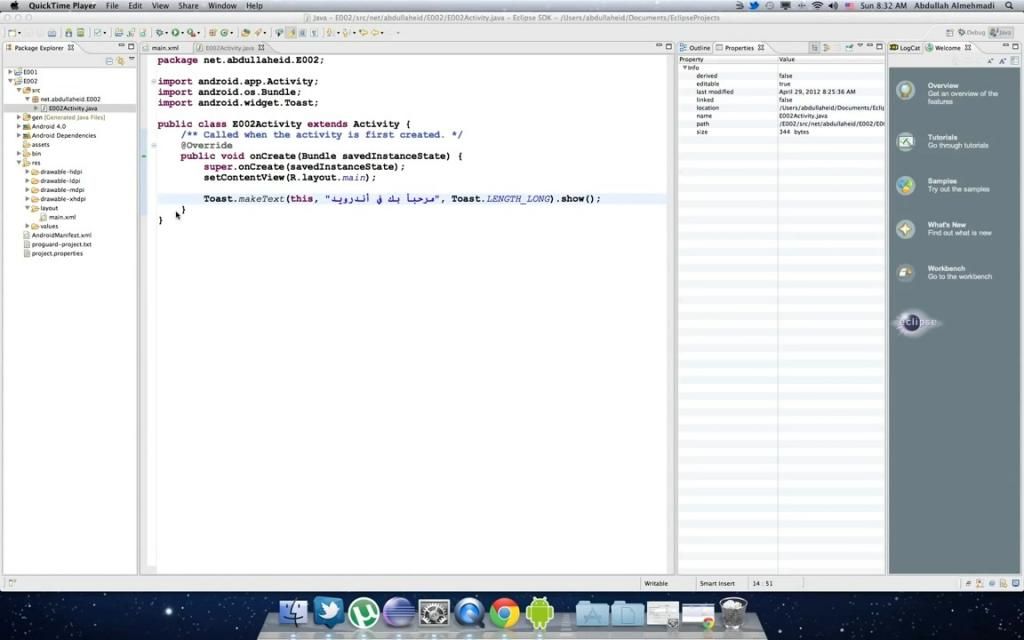Open System Preferences in the Dock
1024x640 pixels.
point(434,613)
